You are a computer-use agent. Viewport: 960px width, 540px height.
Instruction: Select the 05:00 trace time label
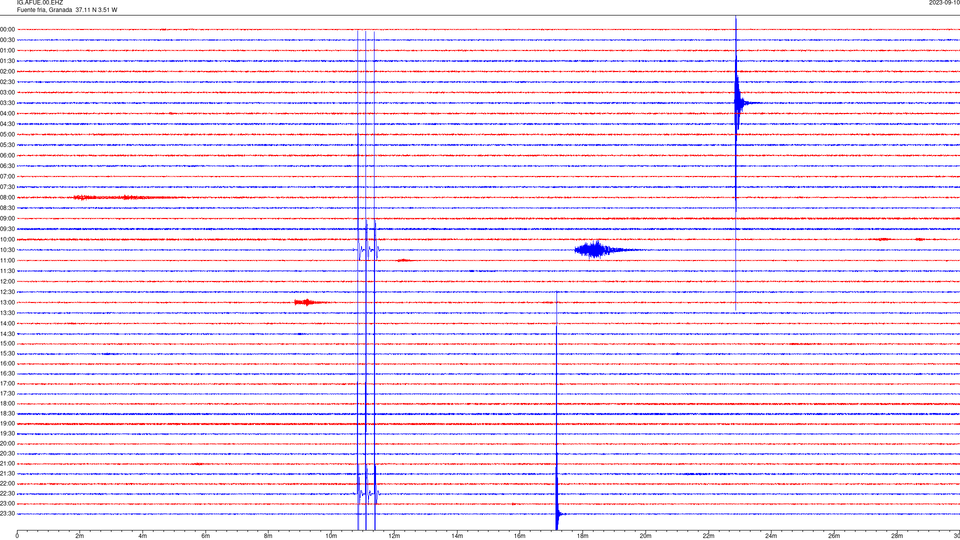(x=7, y=134)
